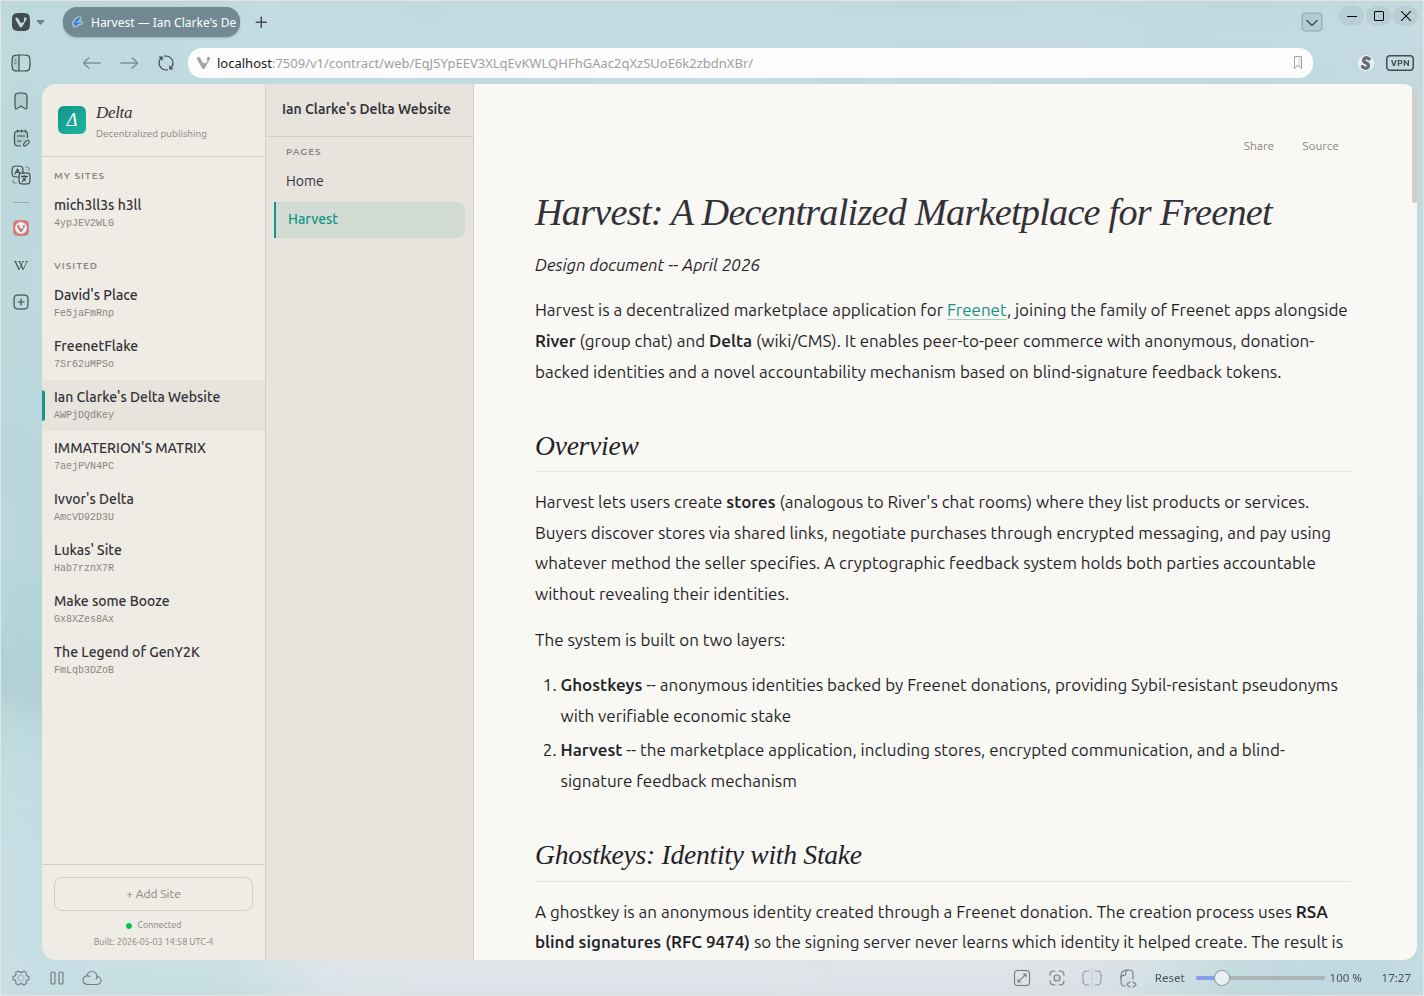Open the red Vivaldi web panel

[21, 228]
